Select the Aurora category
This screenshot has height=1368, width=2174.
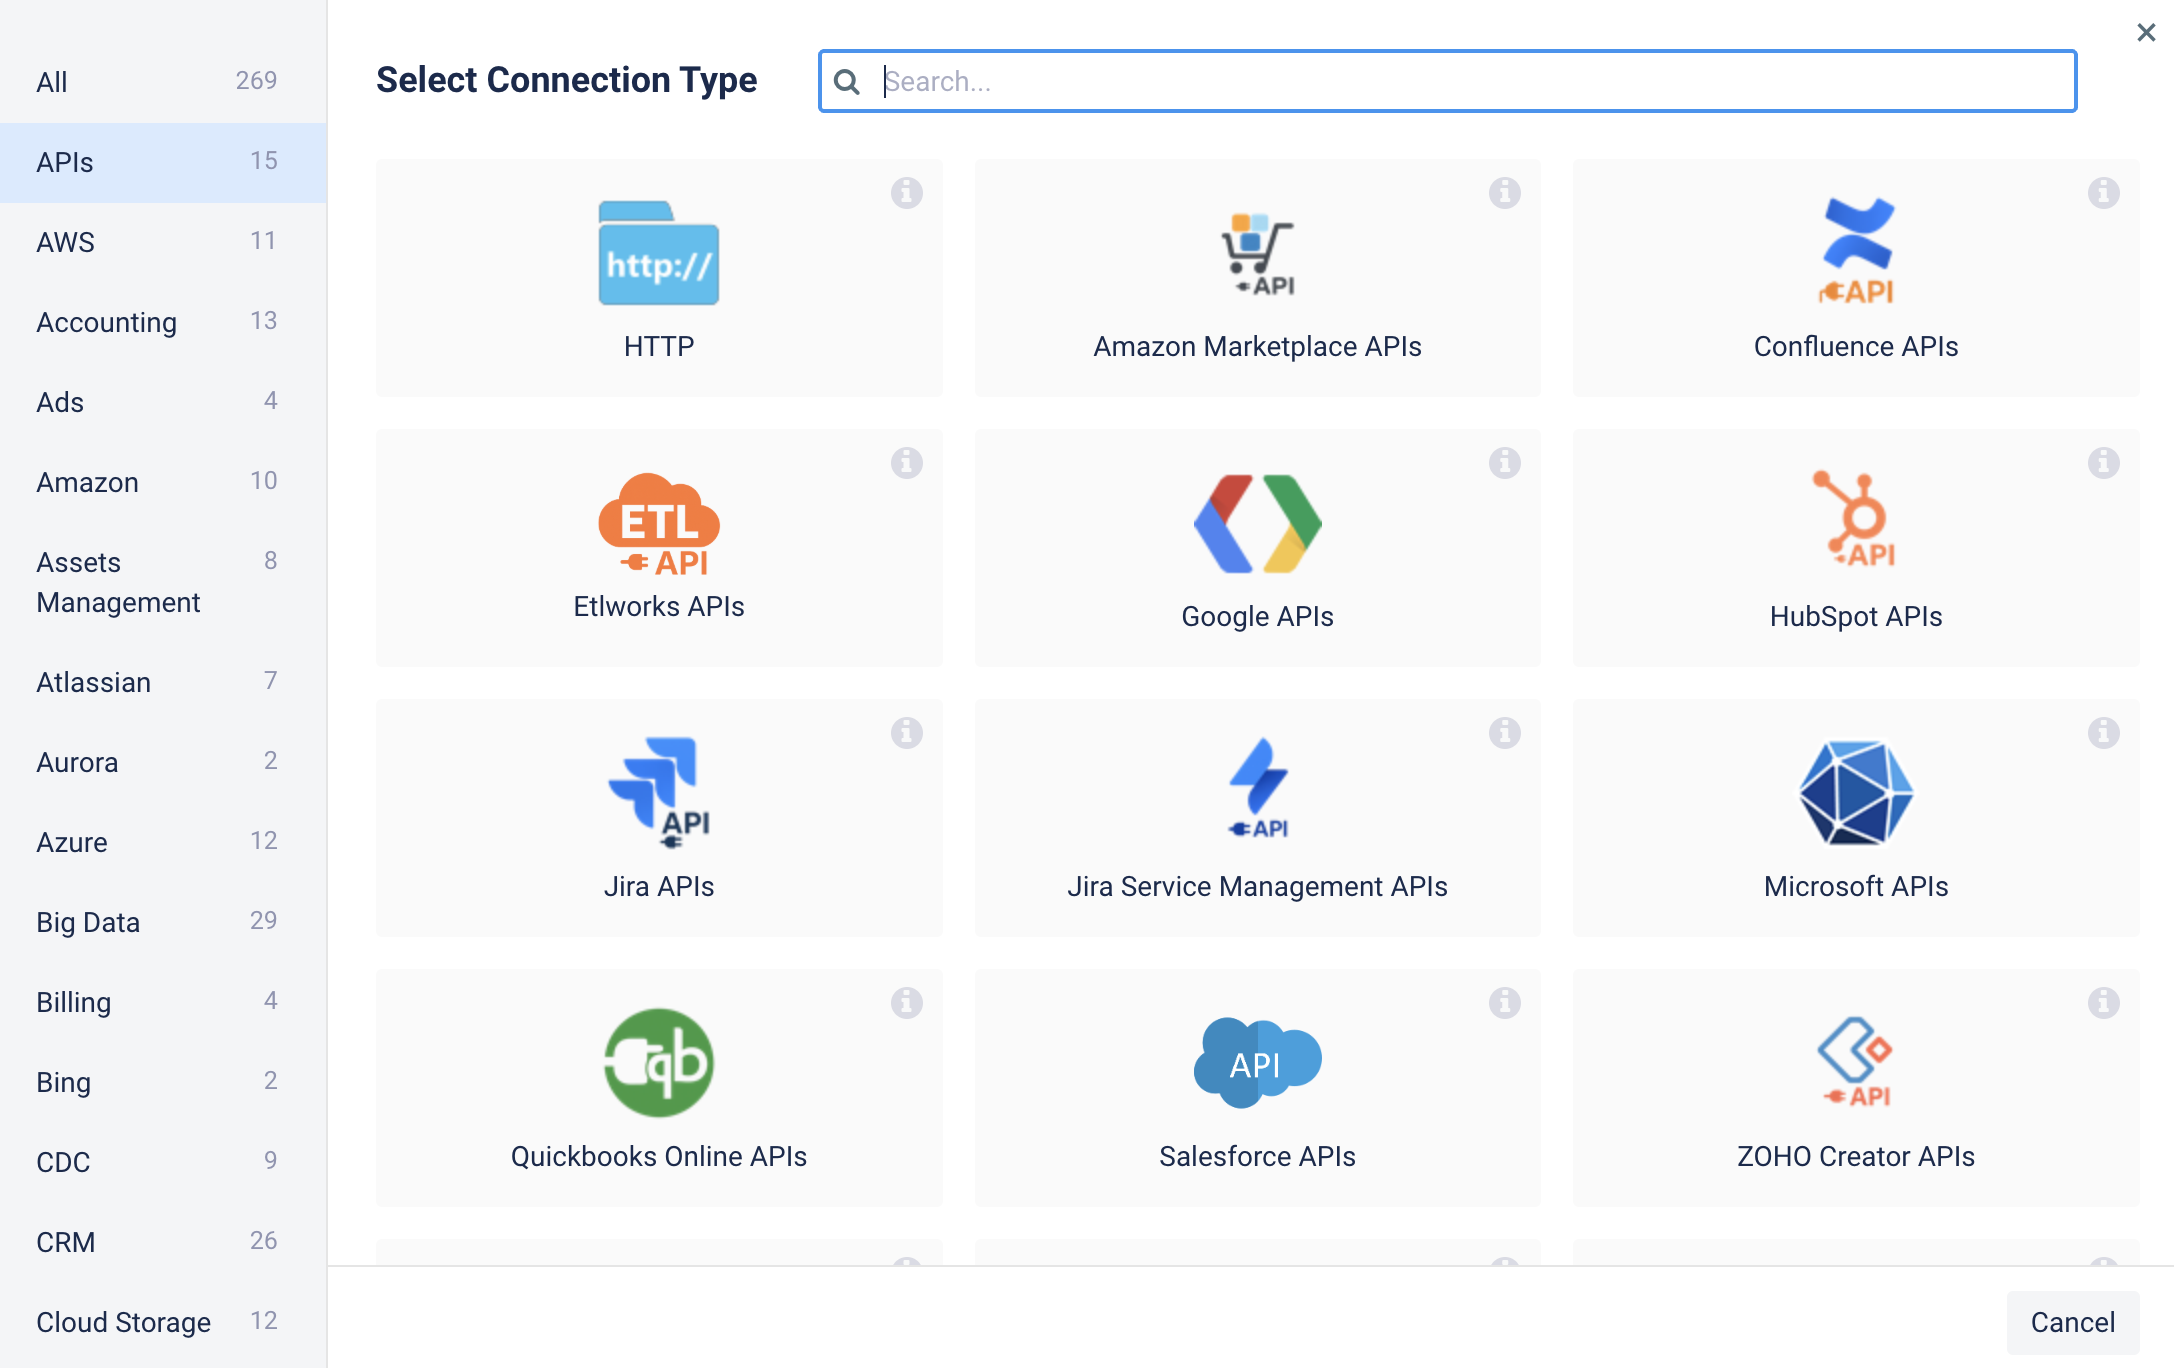click(x=163, y=762)
